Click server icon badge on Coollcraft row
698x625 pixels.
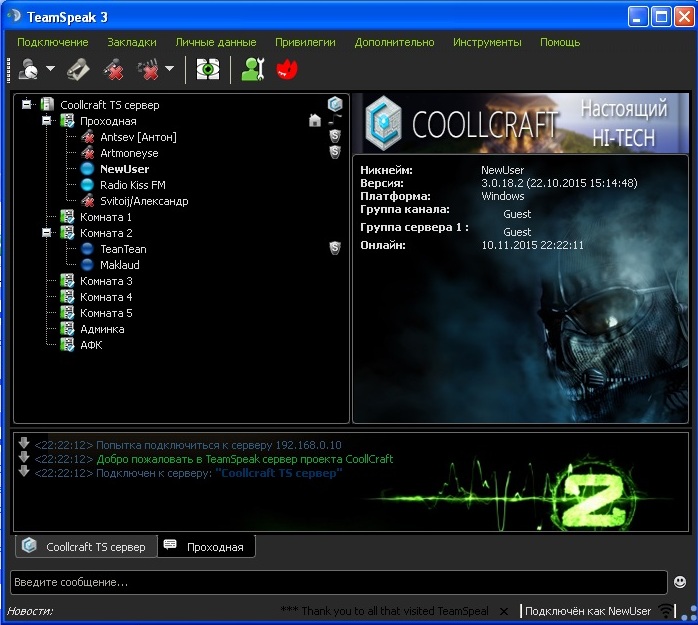(335, 104)
